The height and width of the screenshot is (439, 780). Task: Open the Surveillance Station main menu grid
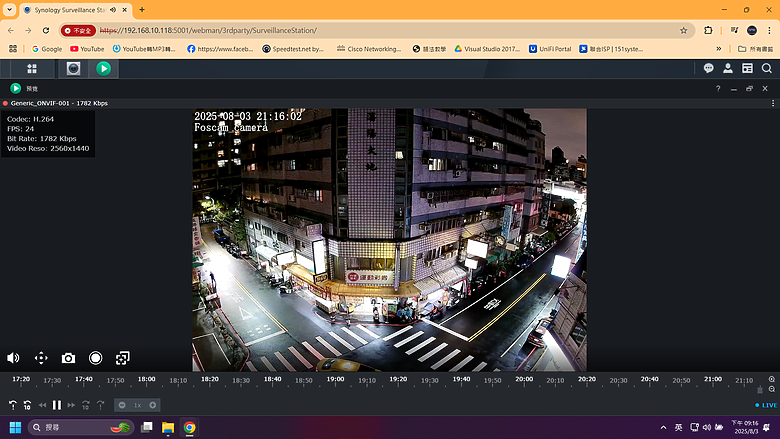click(x=32, y=69)
